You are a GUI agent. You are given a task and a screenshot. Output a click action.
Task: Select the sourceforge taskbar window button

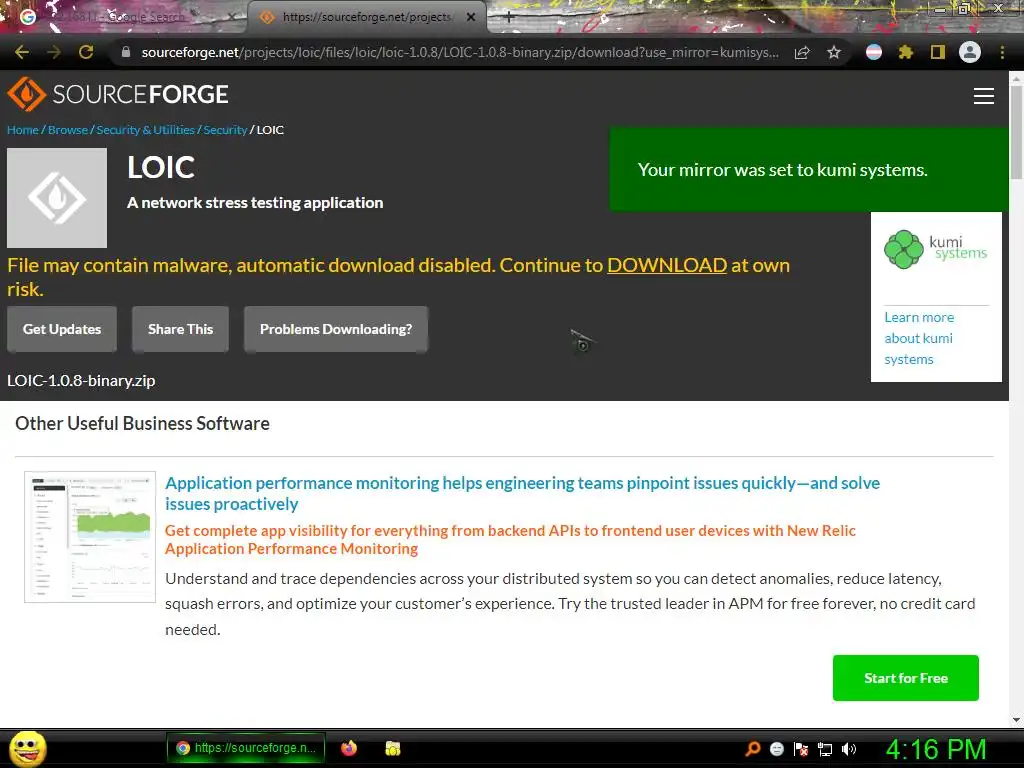coord(246,748)
